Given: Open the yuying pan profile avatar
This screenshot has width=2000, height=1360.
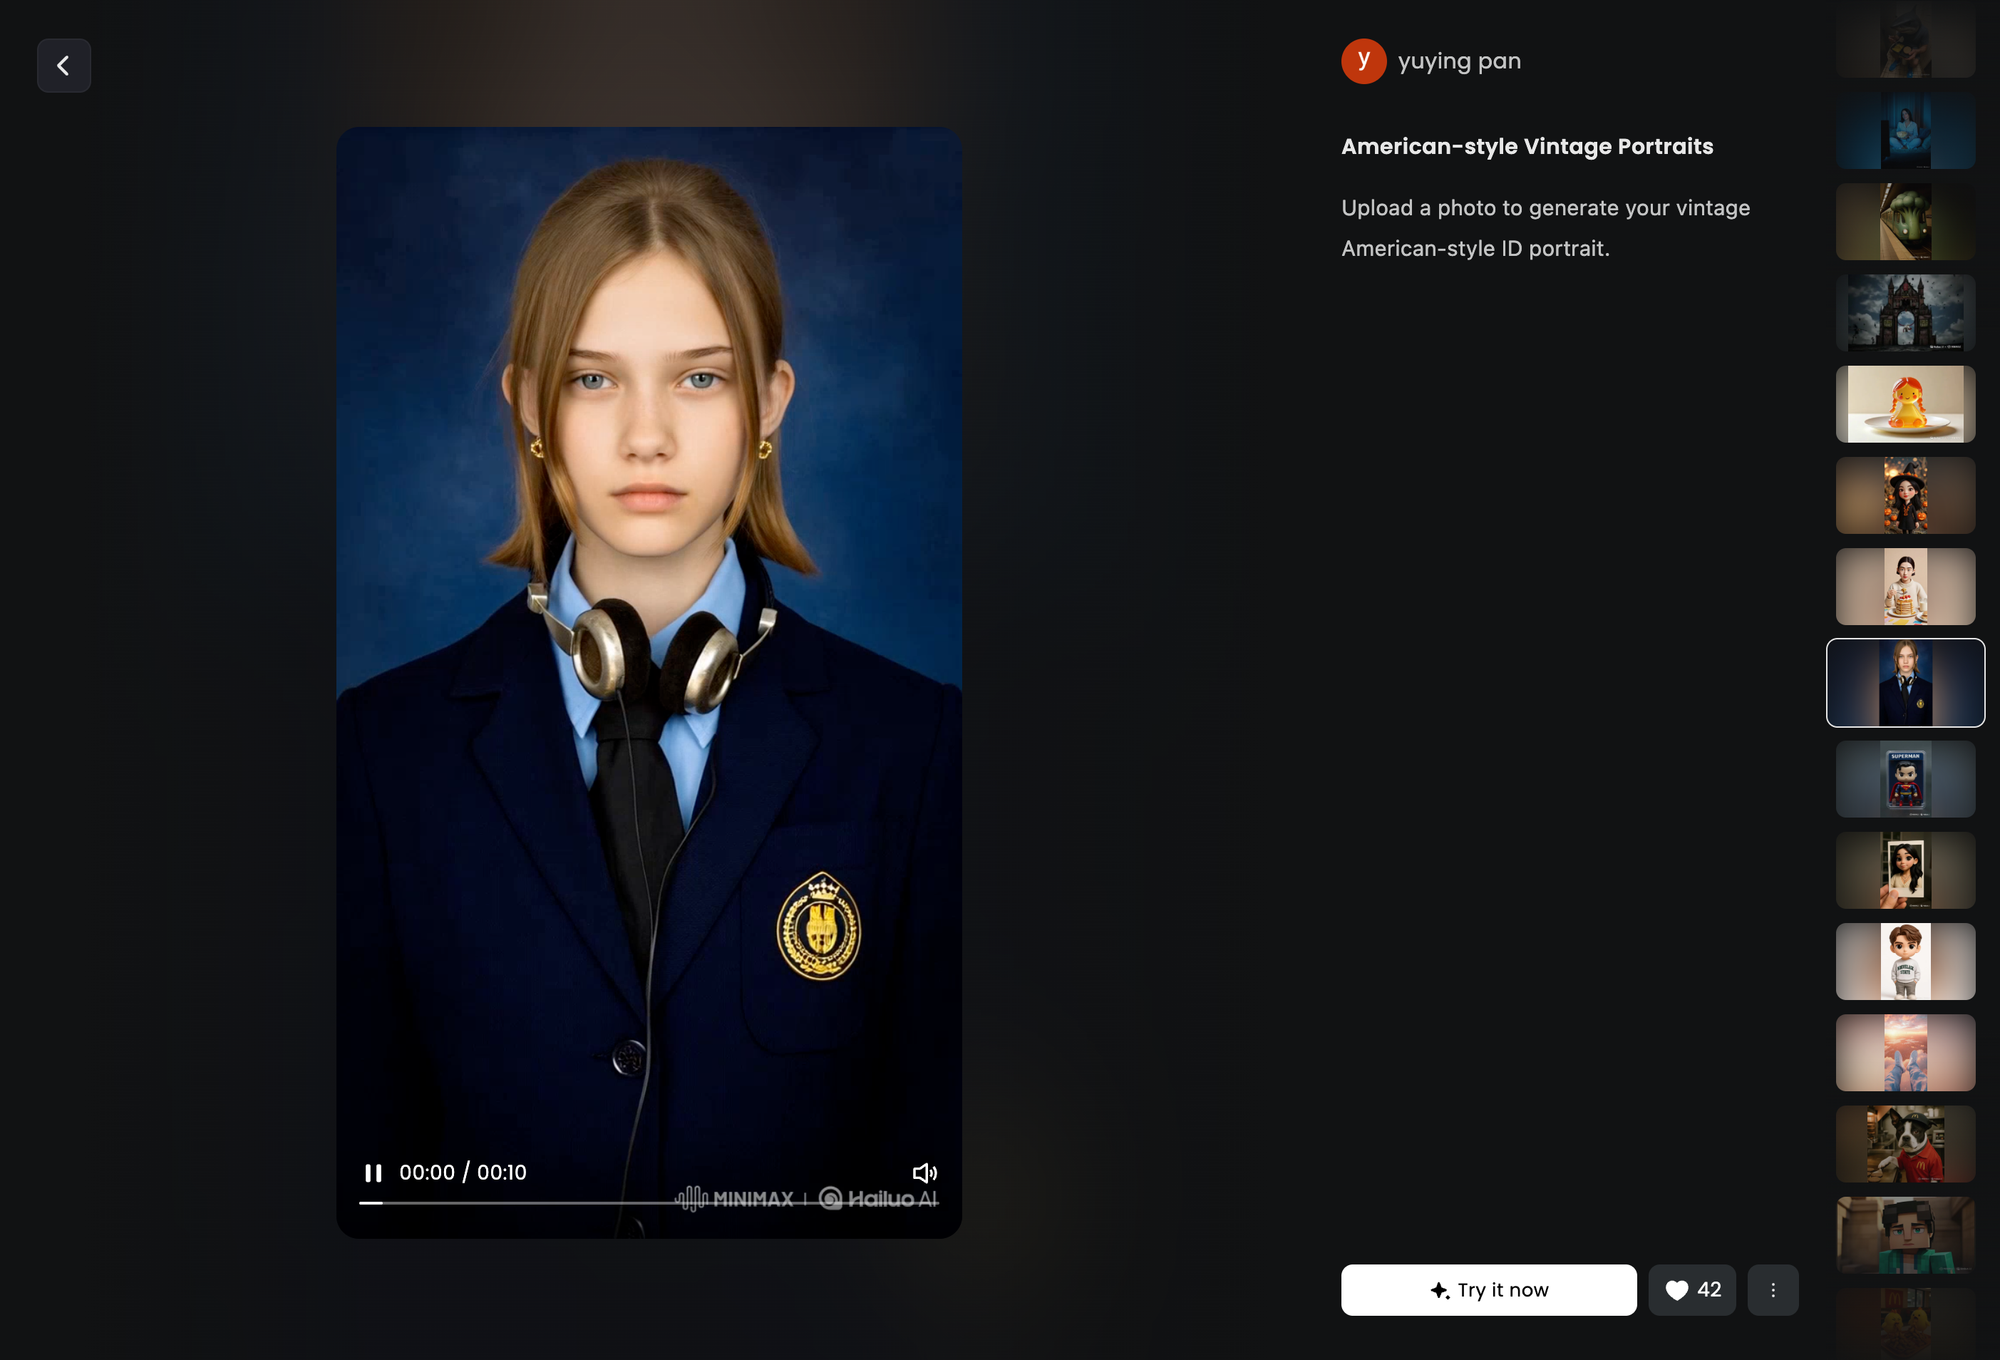Looking at the screenshot, I should tap(1363, 62).
